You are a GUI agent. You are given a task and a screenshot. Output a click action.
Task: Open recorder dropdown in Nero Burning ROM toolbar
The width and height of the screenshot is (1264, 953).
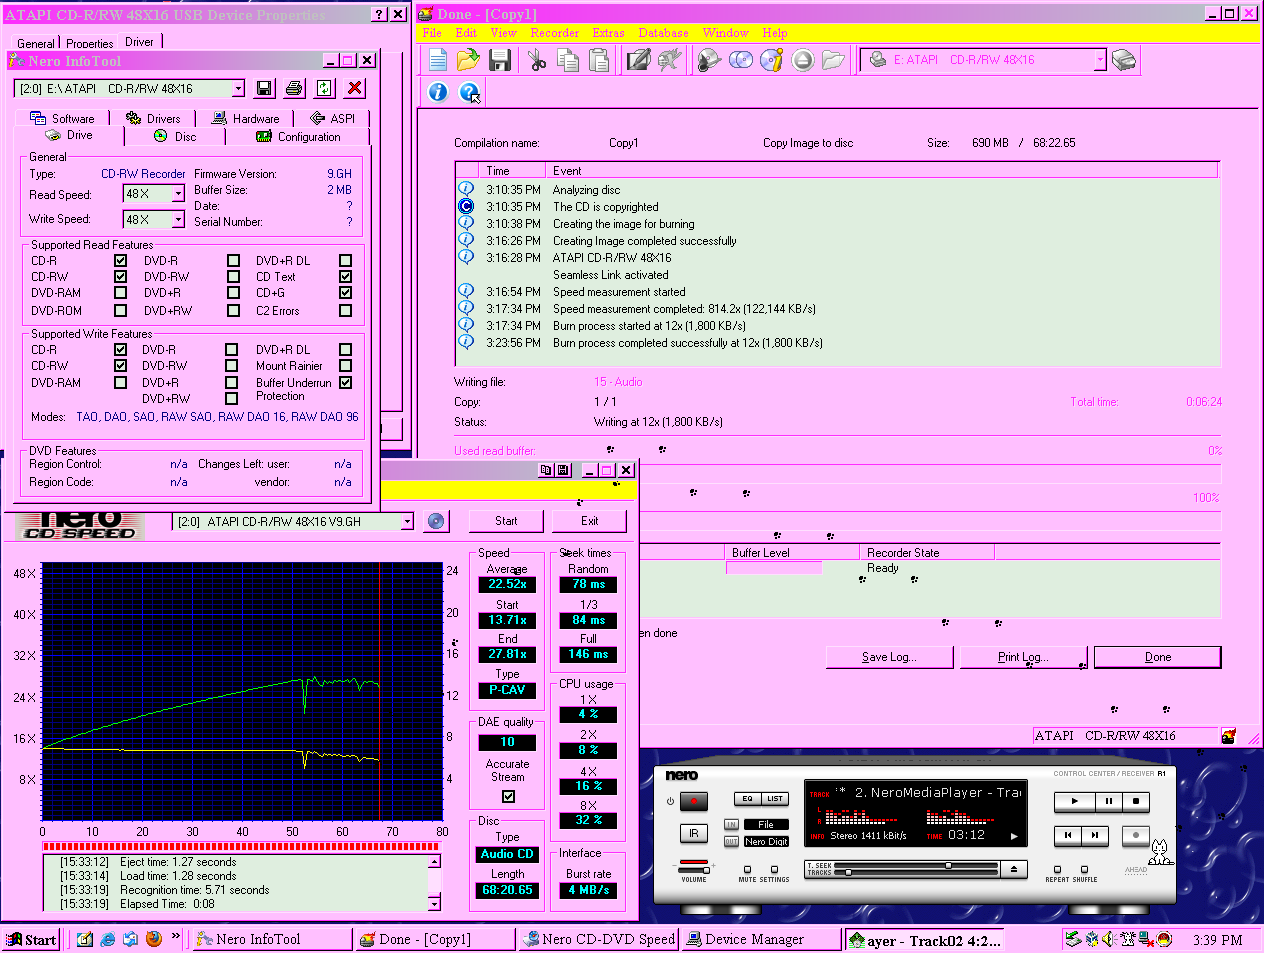[1100, 60]
